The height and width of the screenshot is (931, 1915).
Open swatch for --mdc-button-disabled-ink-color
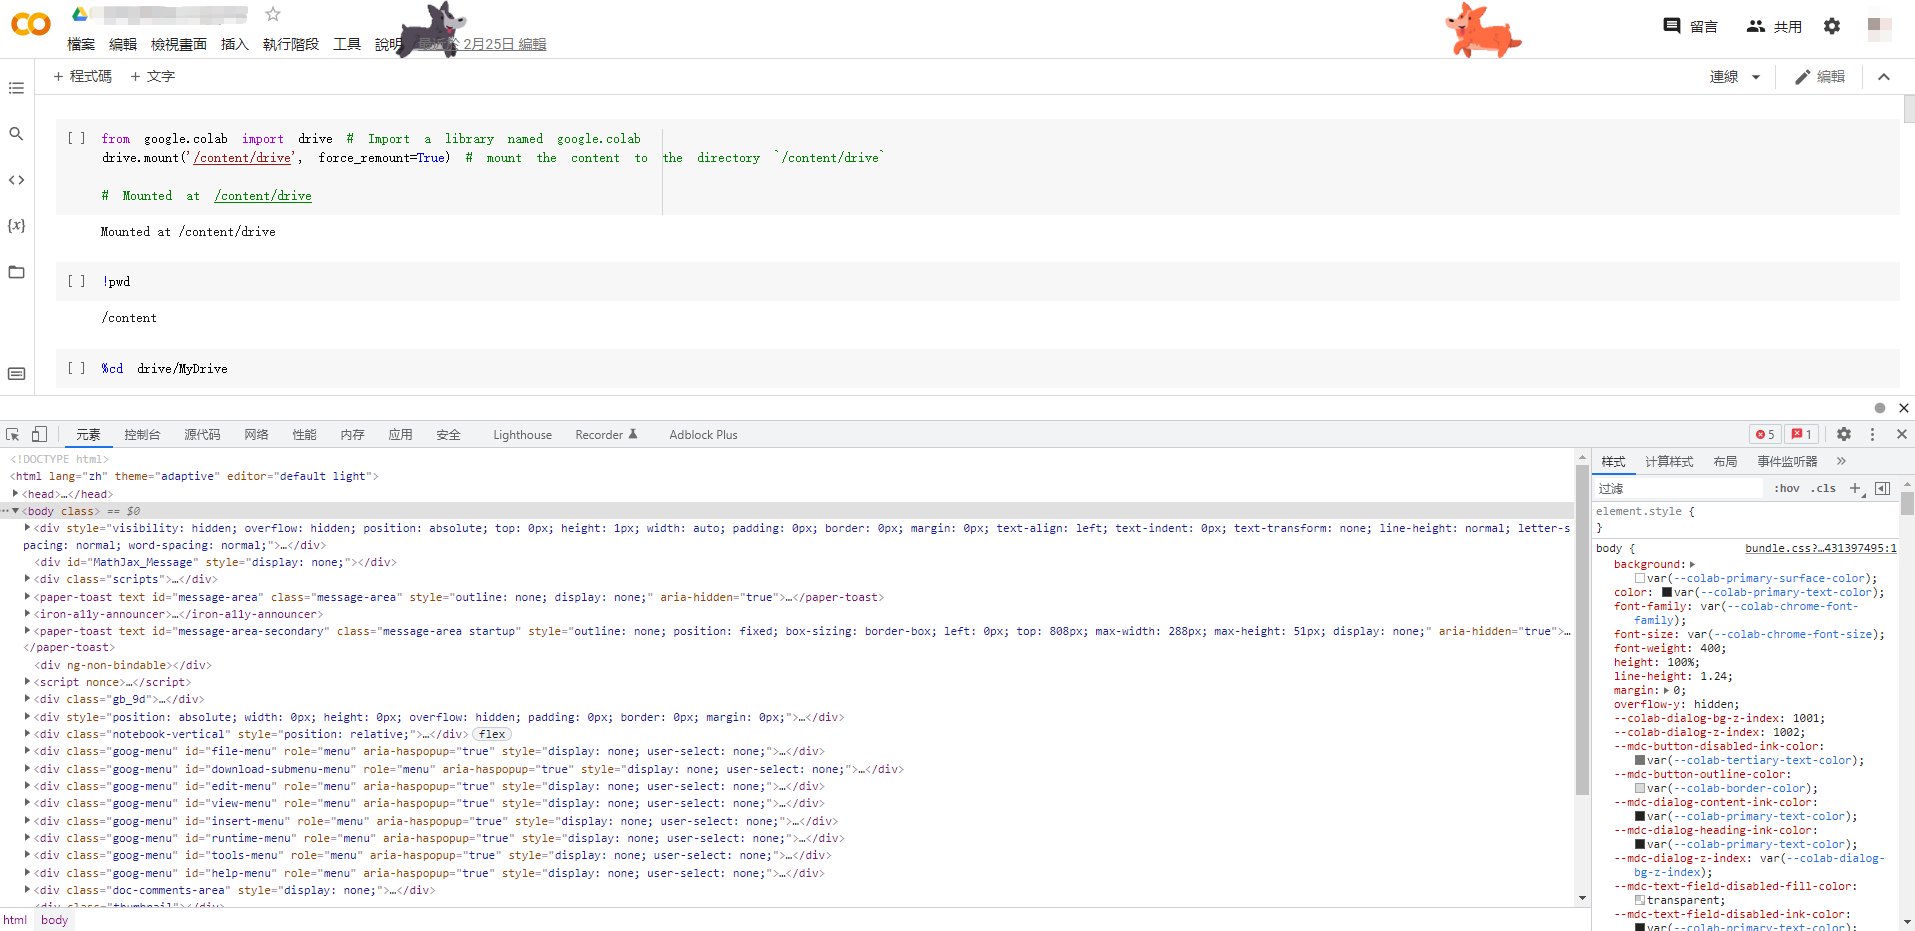(1640, 760)
